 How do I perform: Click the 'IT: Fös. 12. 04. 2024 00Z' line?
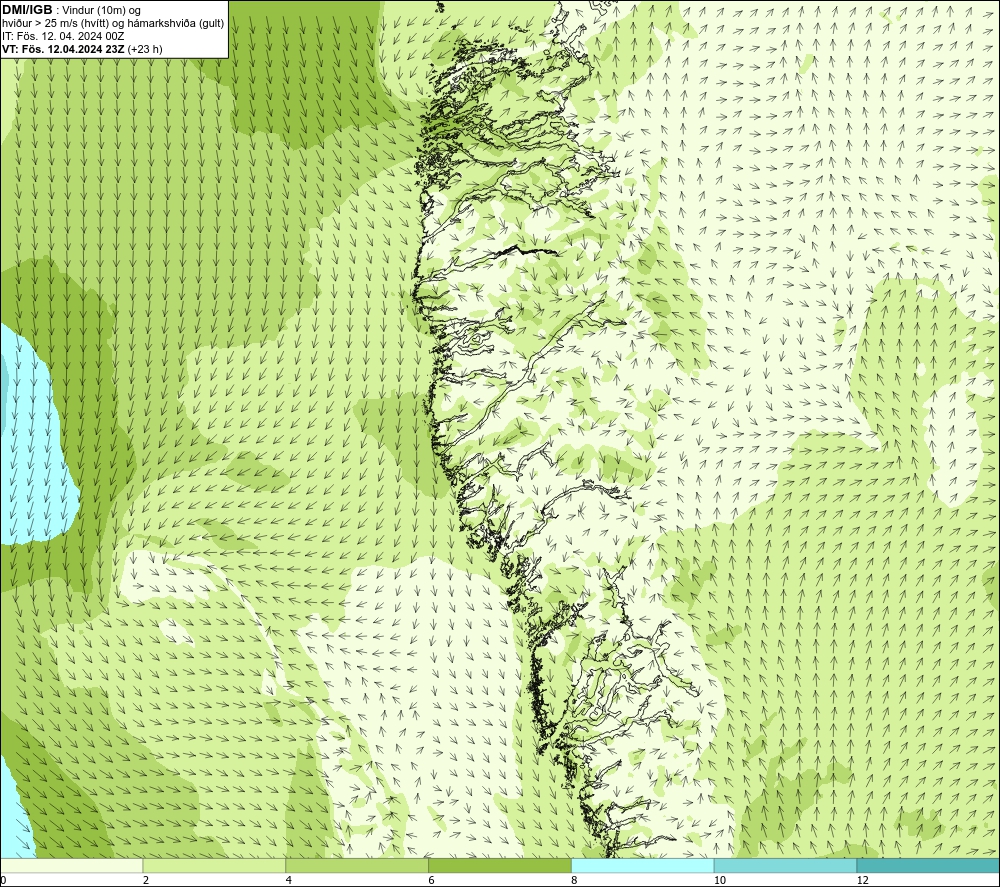63,36
